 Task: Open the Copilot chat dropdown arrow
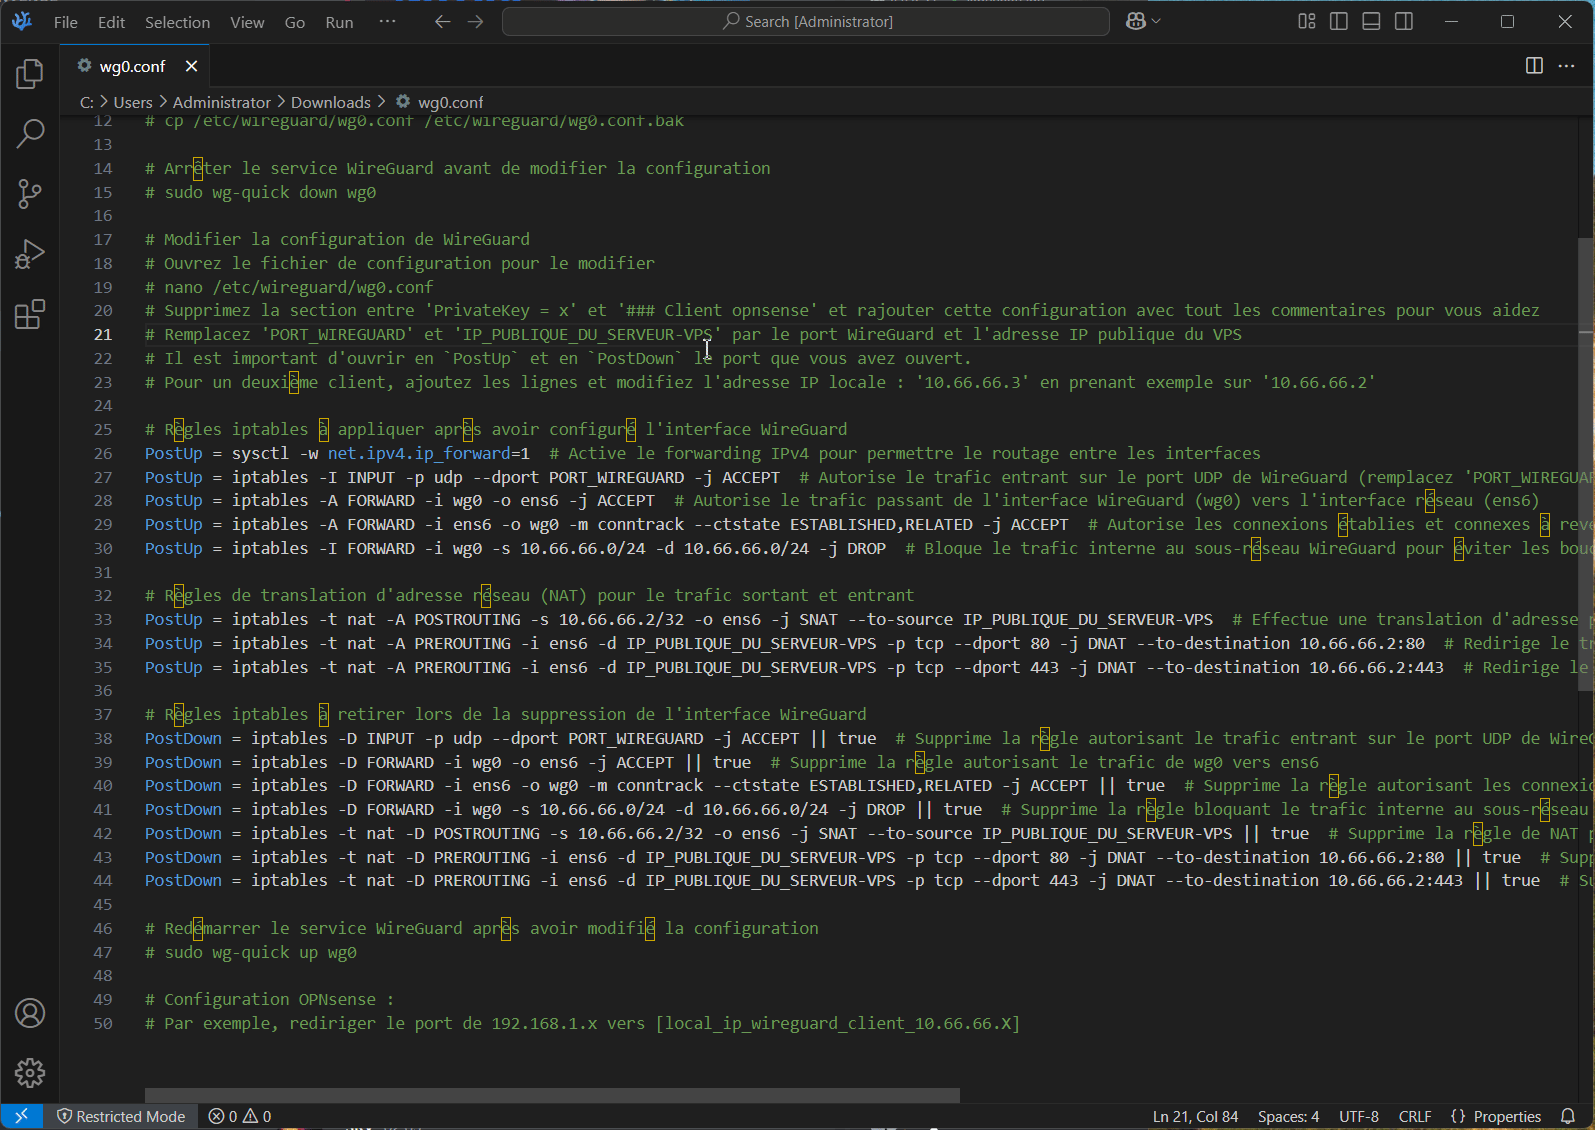click(x=1157, y=21)
